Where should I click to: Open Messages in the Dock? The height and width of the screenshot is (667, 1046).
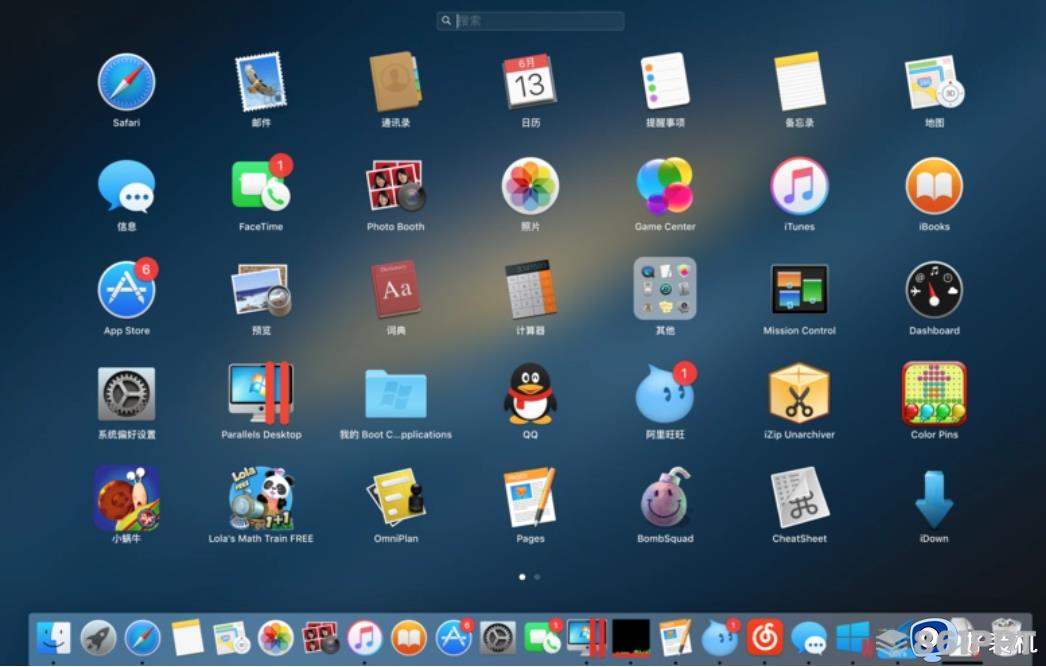809,639
